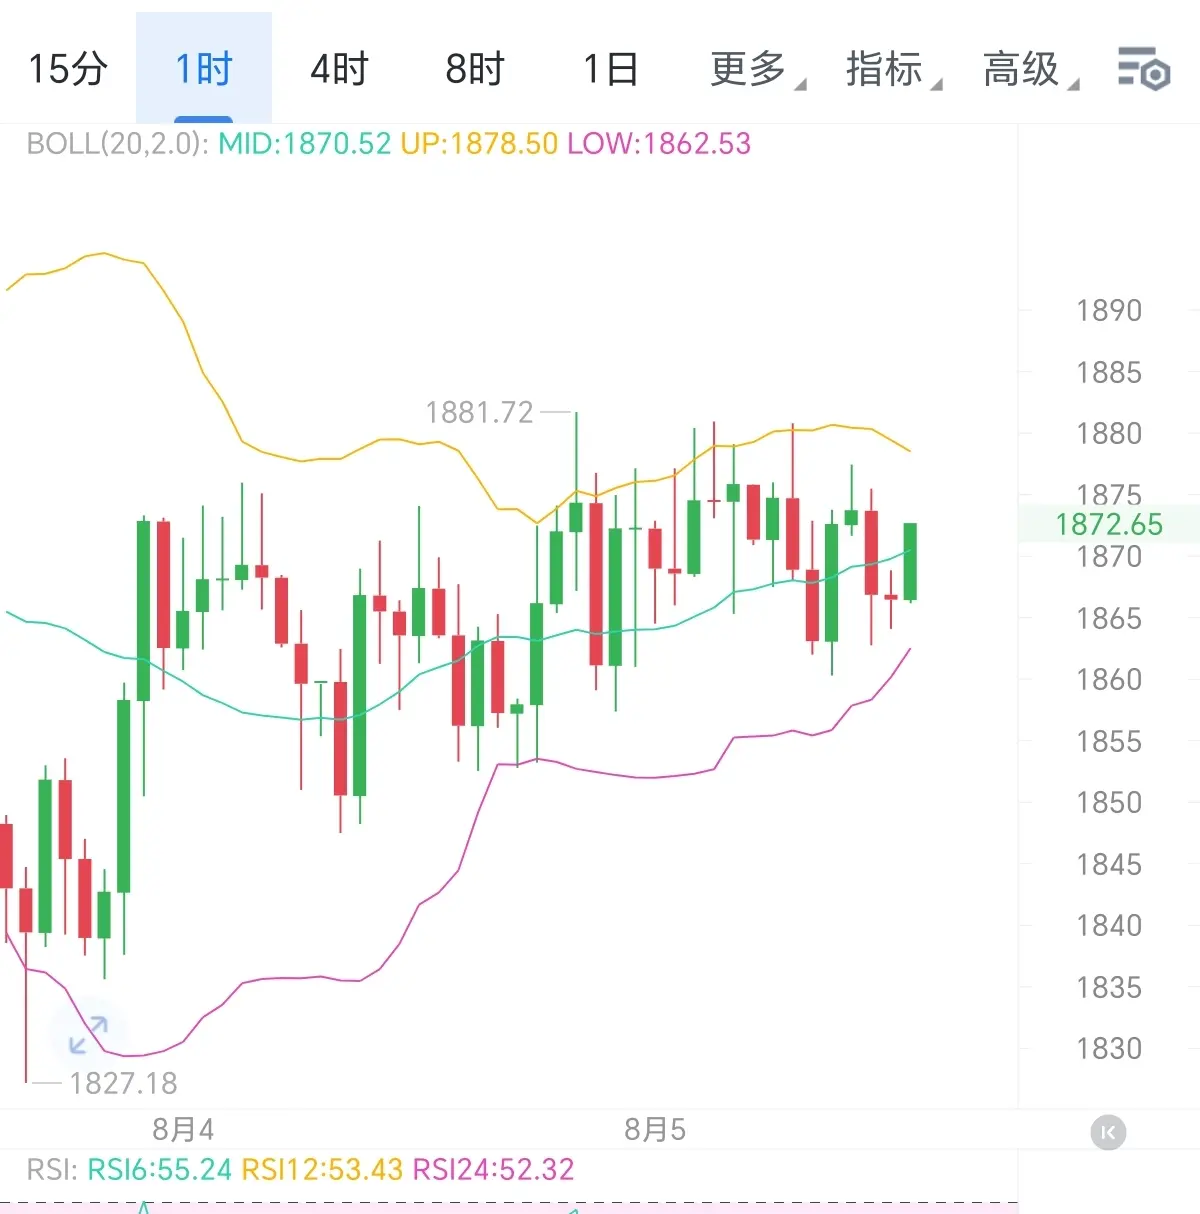
Task: Click the 1890 price axis label
Action: pyautogui.click(x=1108, y=311)
